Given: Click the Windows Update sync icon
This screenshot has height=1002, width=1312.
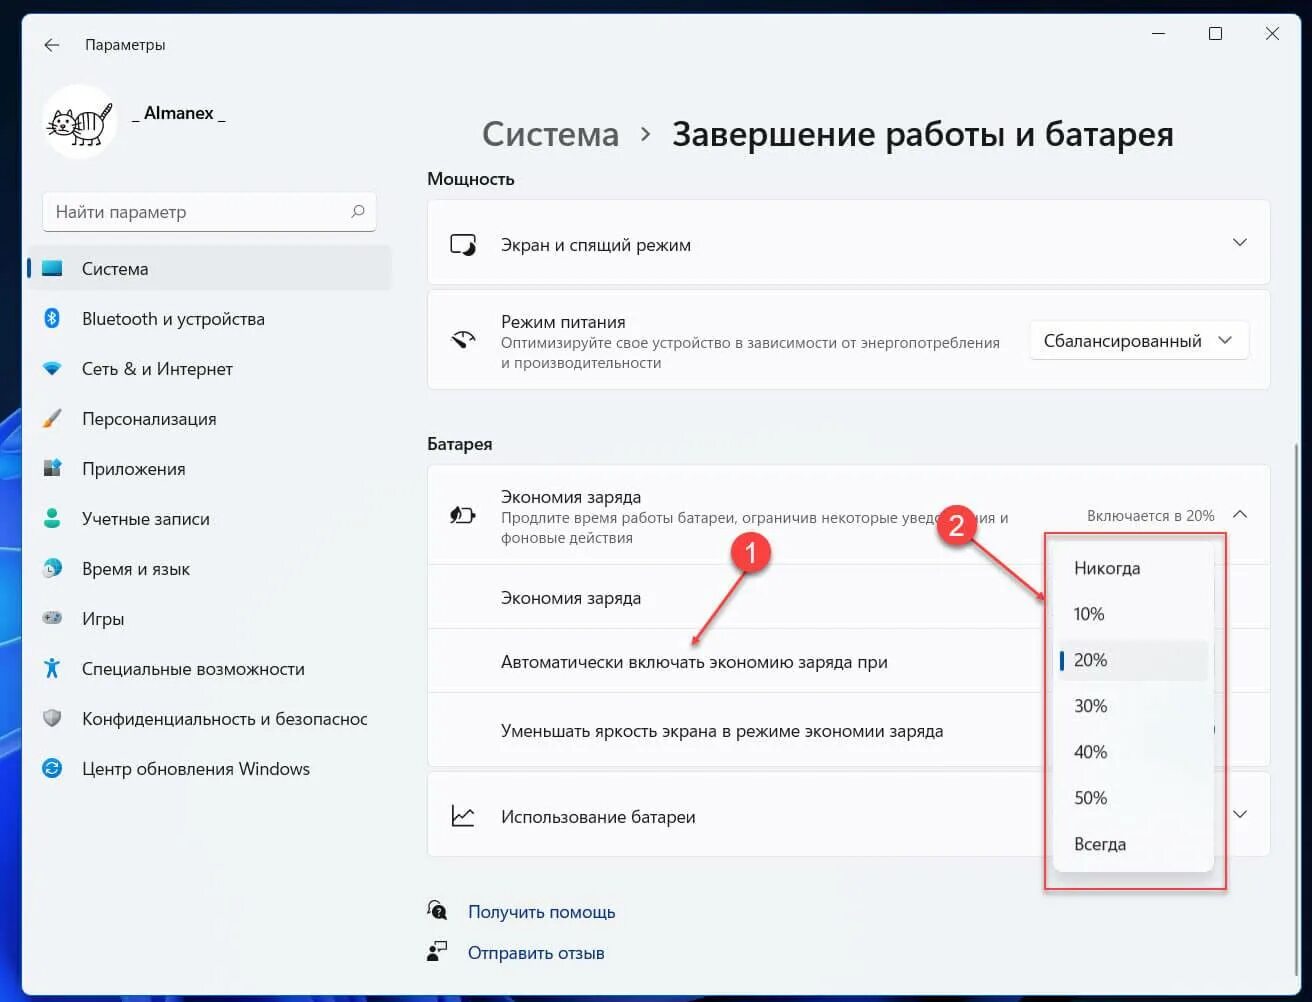Looking at the screenshot, I should tap(52, 768).
